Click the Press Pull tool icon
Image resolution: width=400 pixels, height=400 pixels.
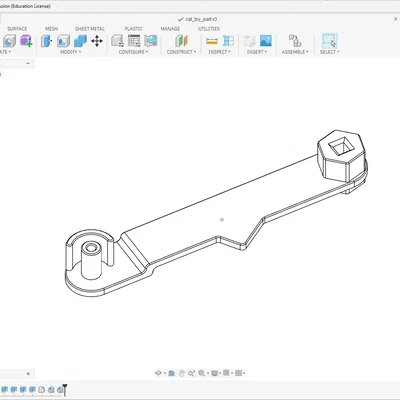[x=47, y=41]
